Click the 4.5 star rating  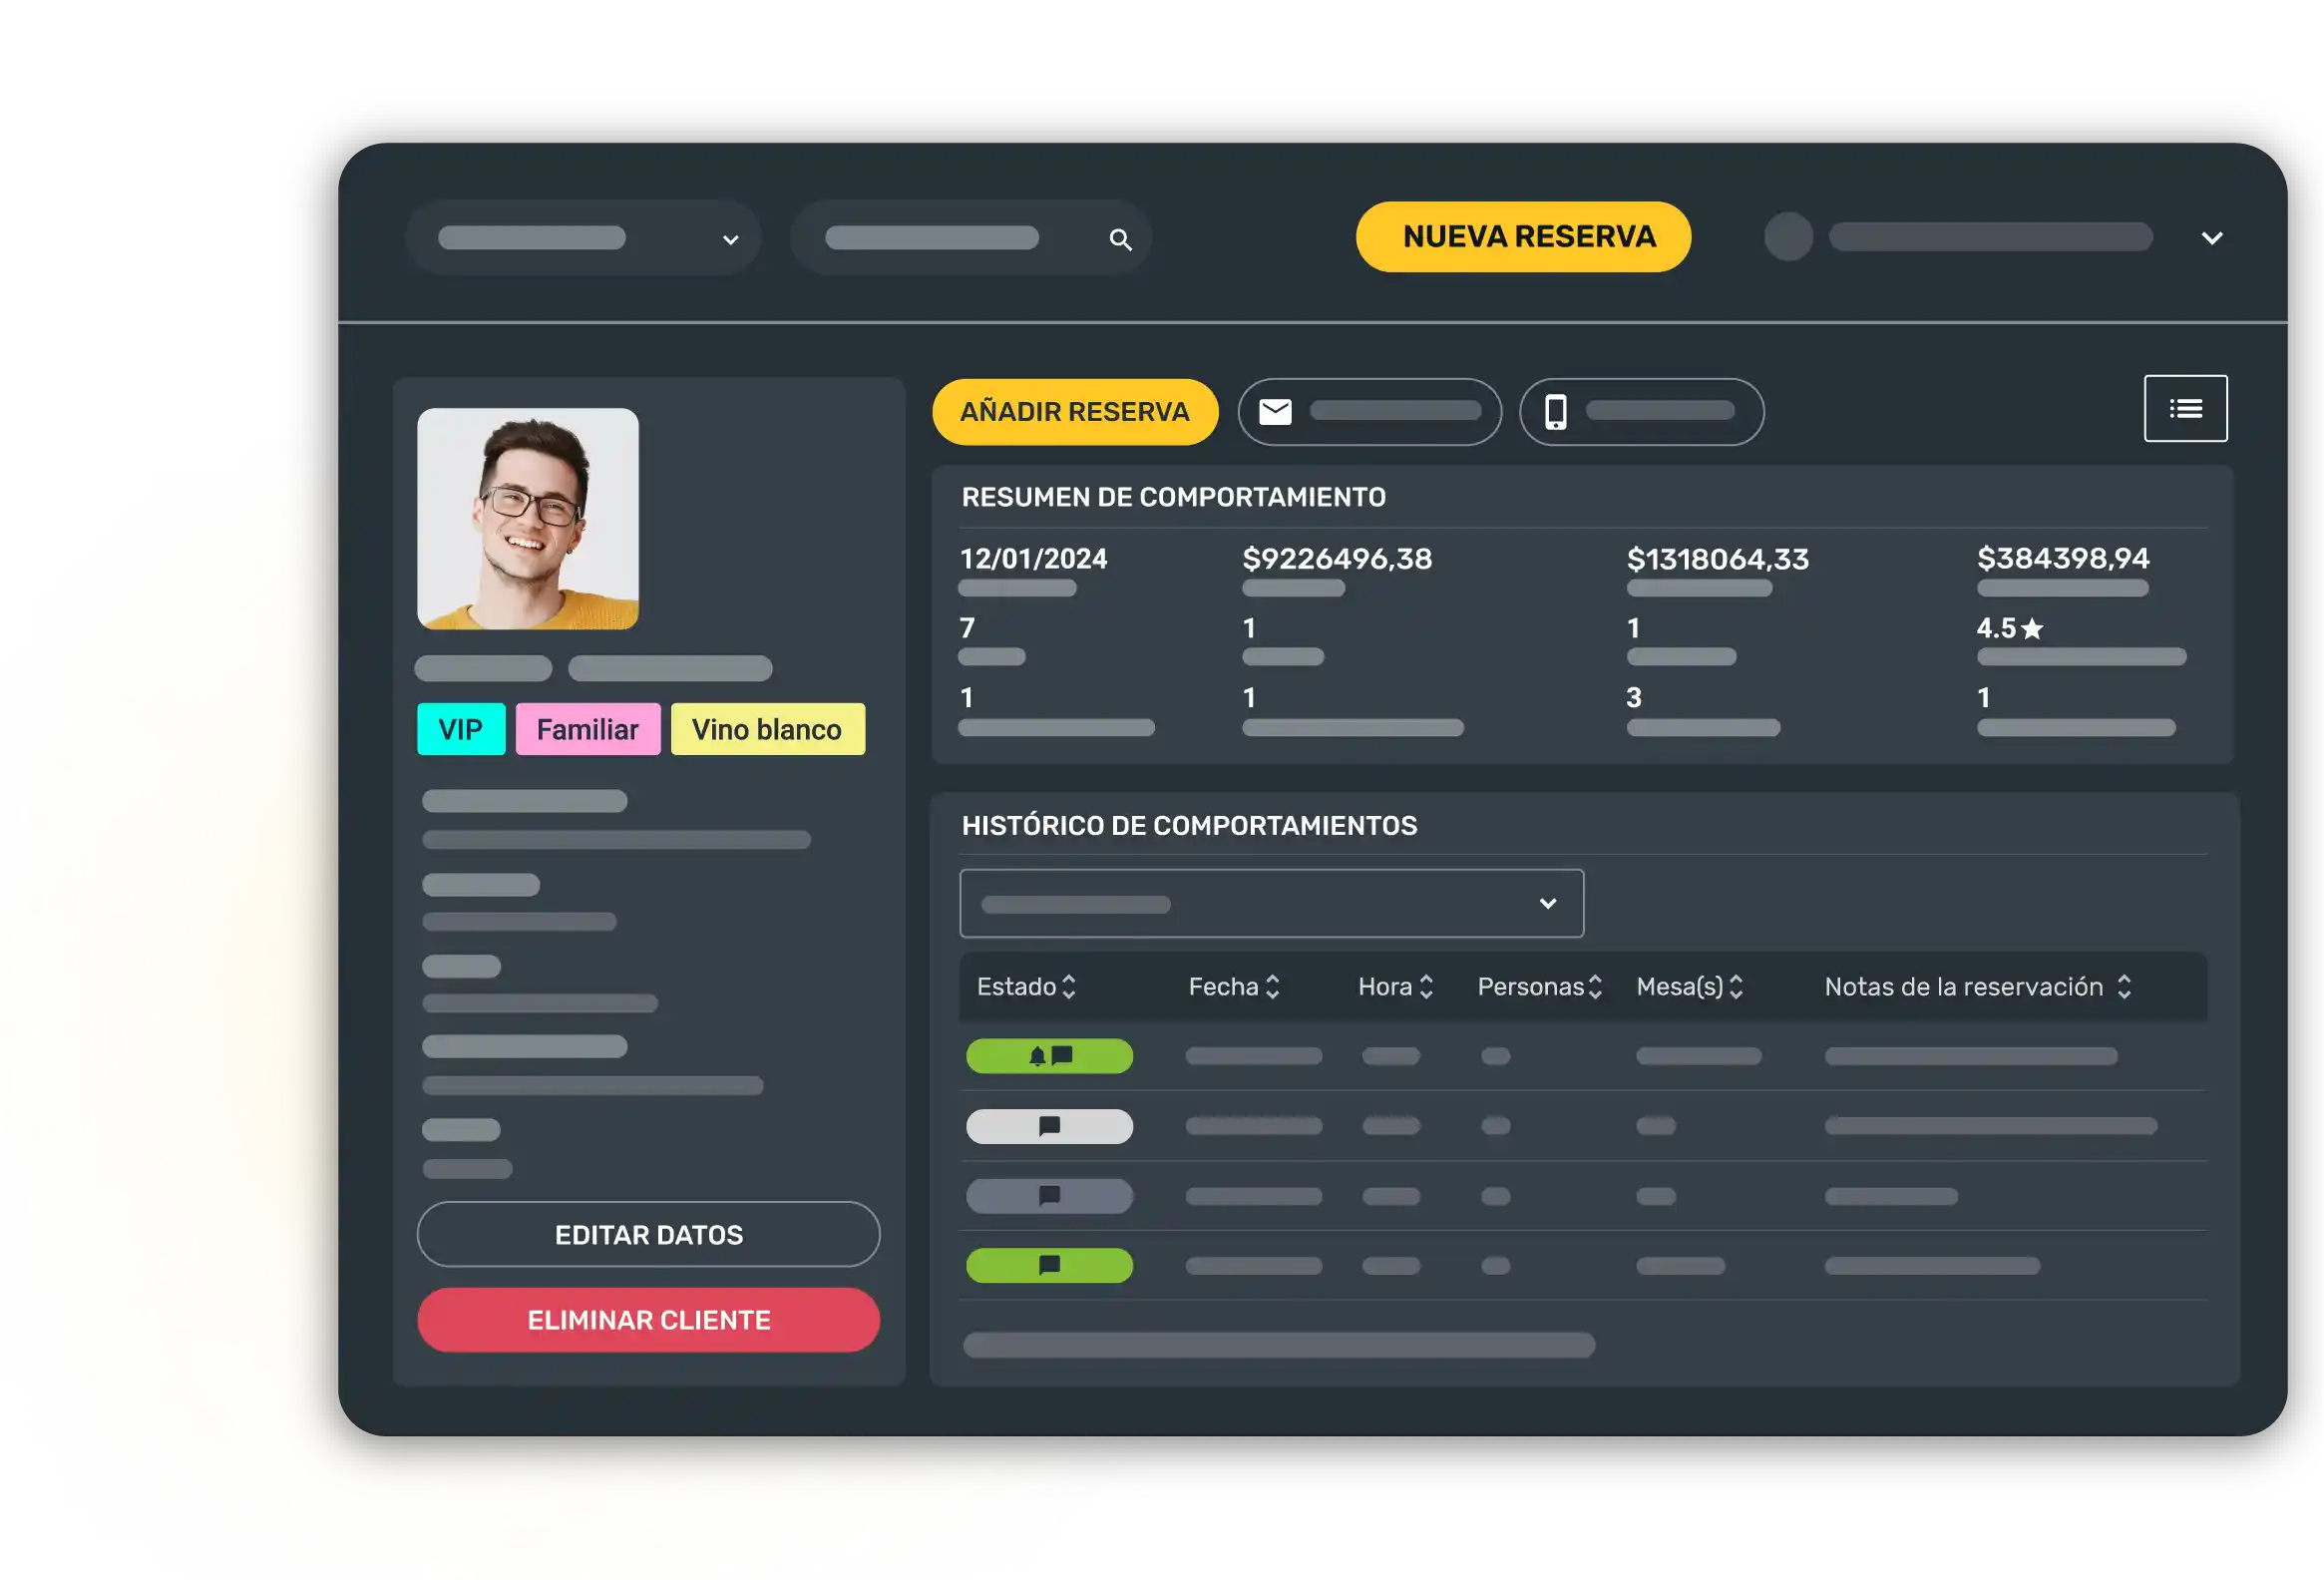2009,629
